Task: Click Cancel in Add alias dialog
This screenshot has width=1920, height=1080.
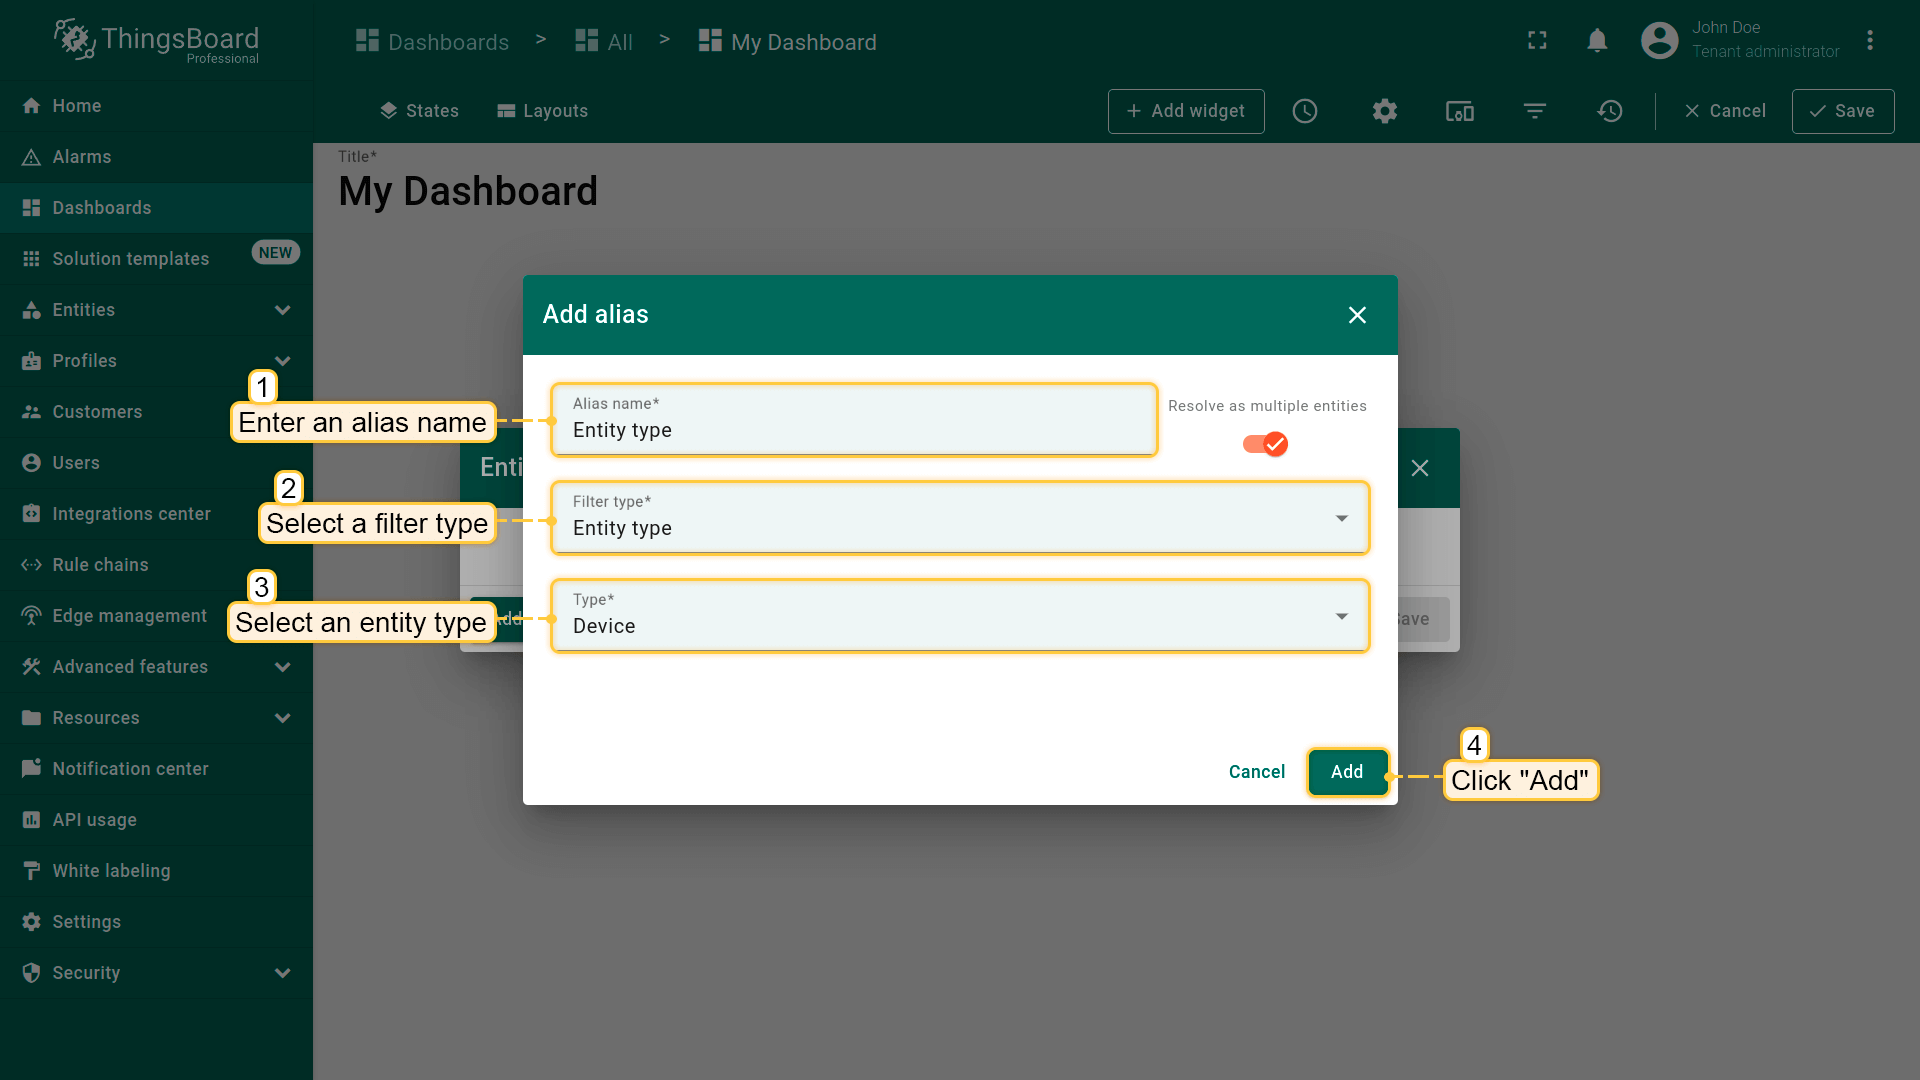Action: coord(1256,772)
